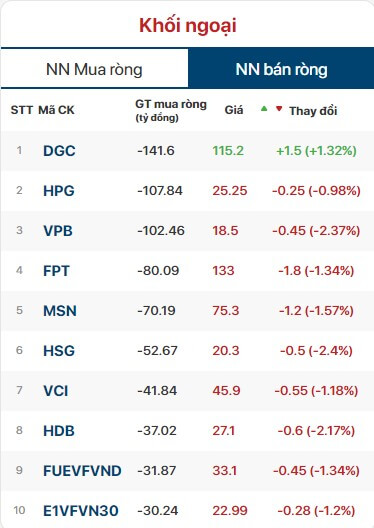This screenshot has width=374, height=528.
Task: Click DGC price value 115.2
Action: [228, 151]
